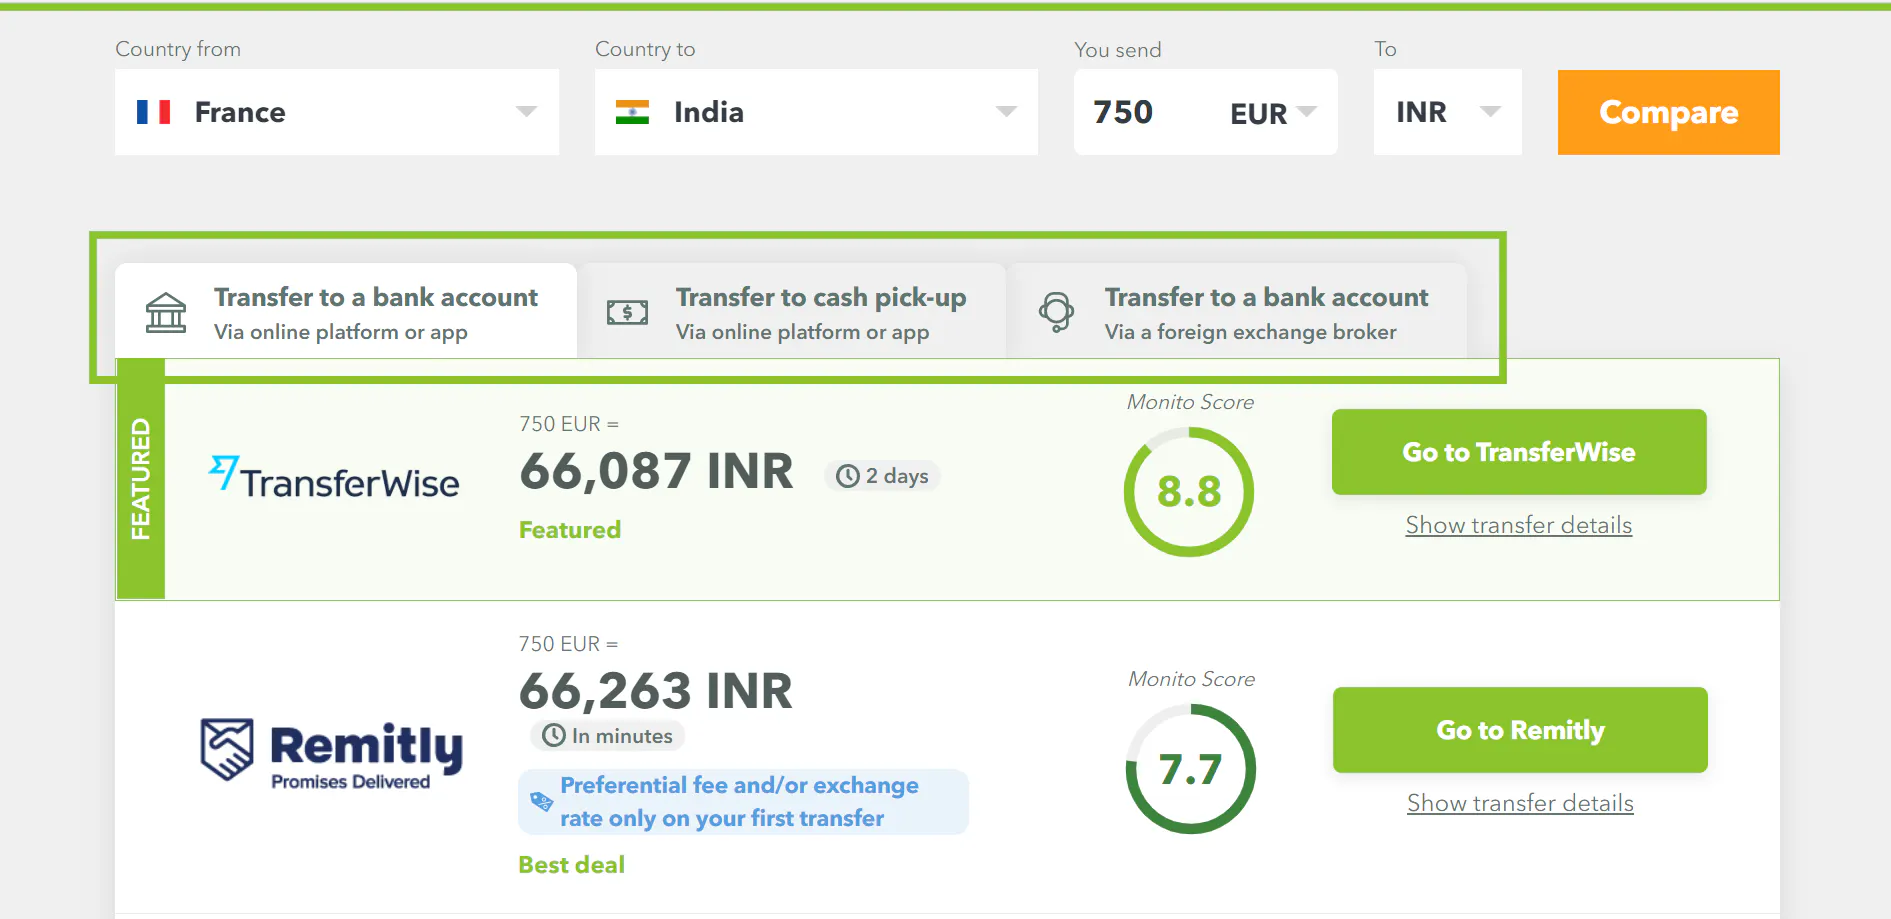Show transfer details for TransferWise
Image resolution: width=1891 pixels, height=919 pixels.
[x=1519, y=525]
